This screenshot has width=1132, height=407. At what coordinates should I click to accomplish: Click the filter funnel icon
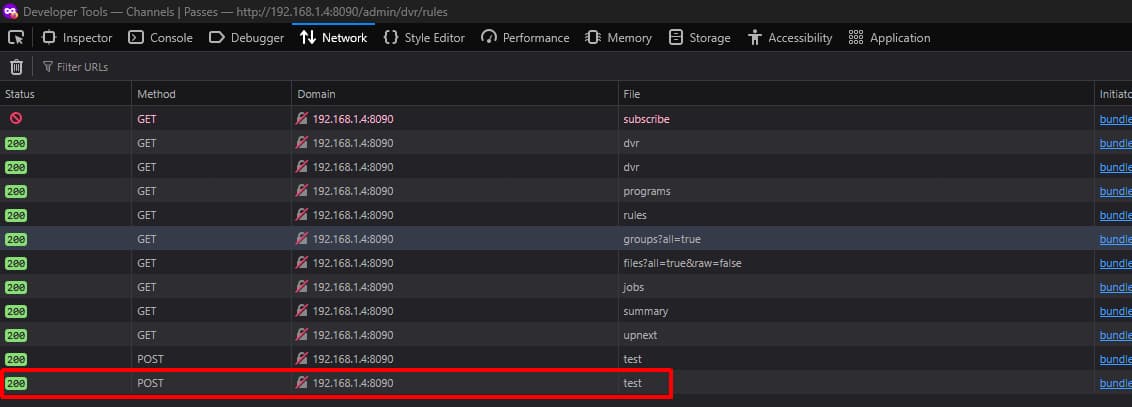click(47, 67)
